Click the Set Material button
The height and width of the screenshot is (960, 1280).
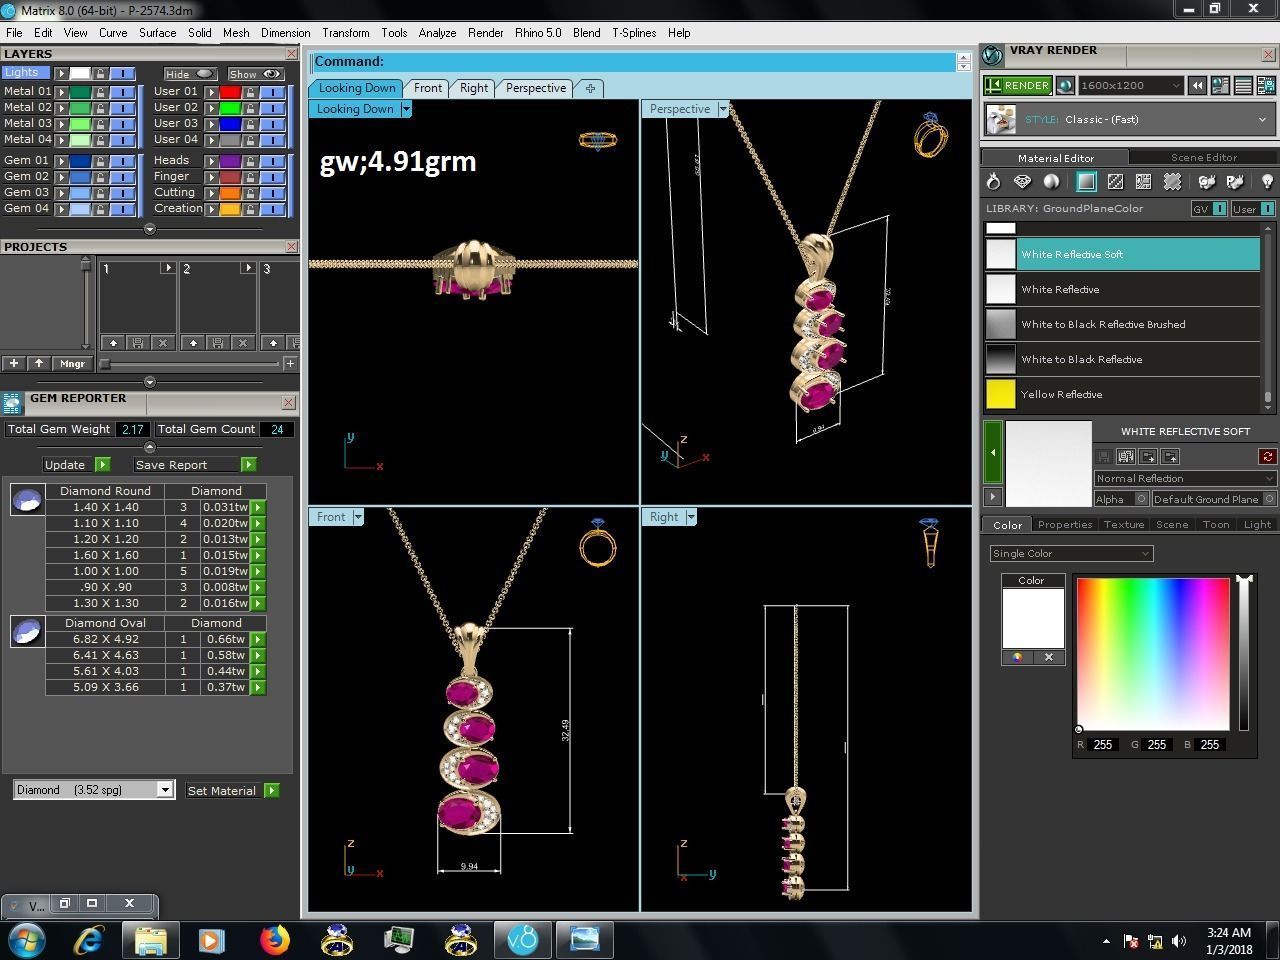click(x=232, y=790)
